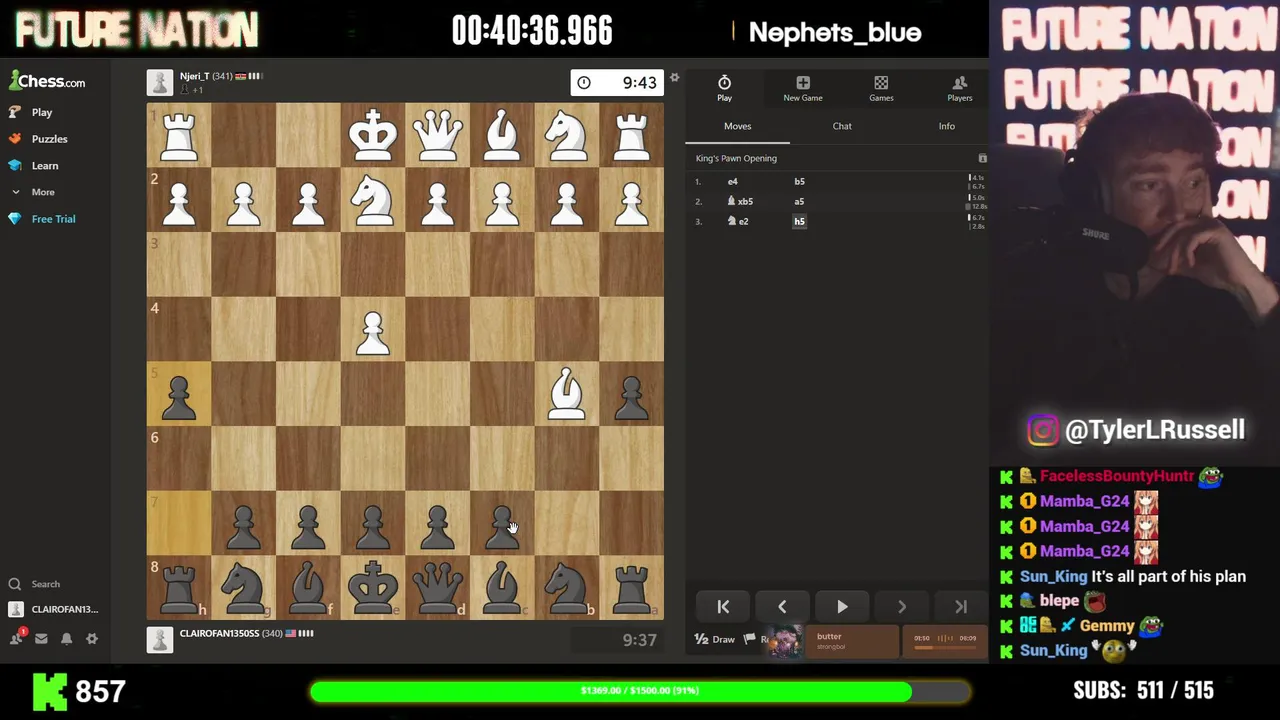1280x720 pixels.
Task: Open the messages envelope icon
Action: (x=42, y=639)
